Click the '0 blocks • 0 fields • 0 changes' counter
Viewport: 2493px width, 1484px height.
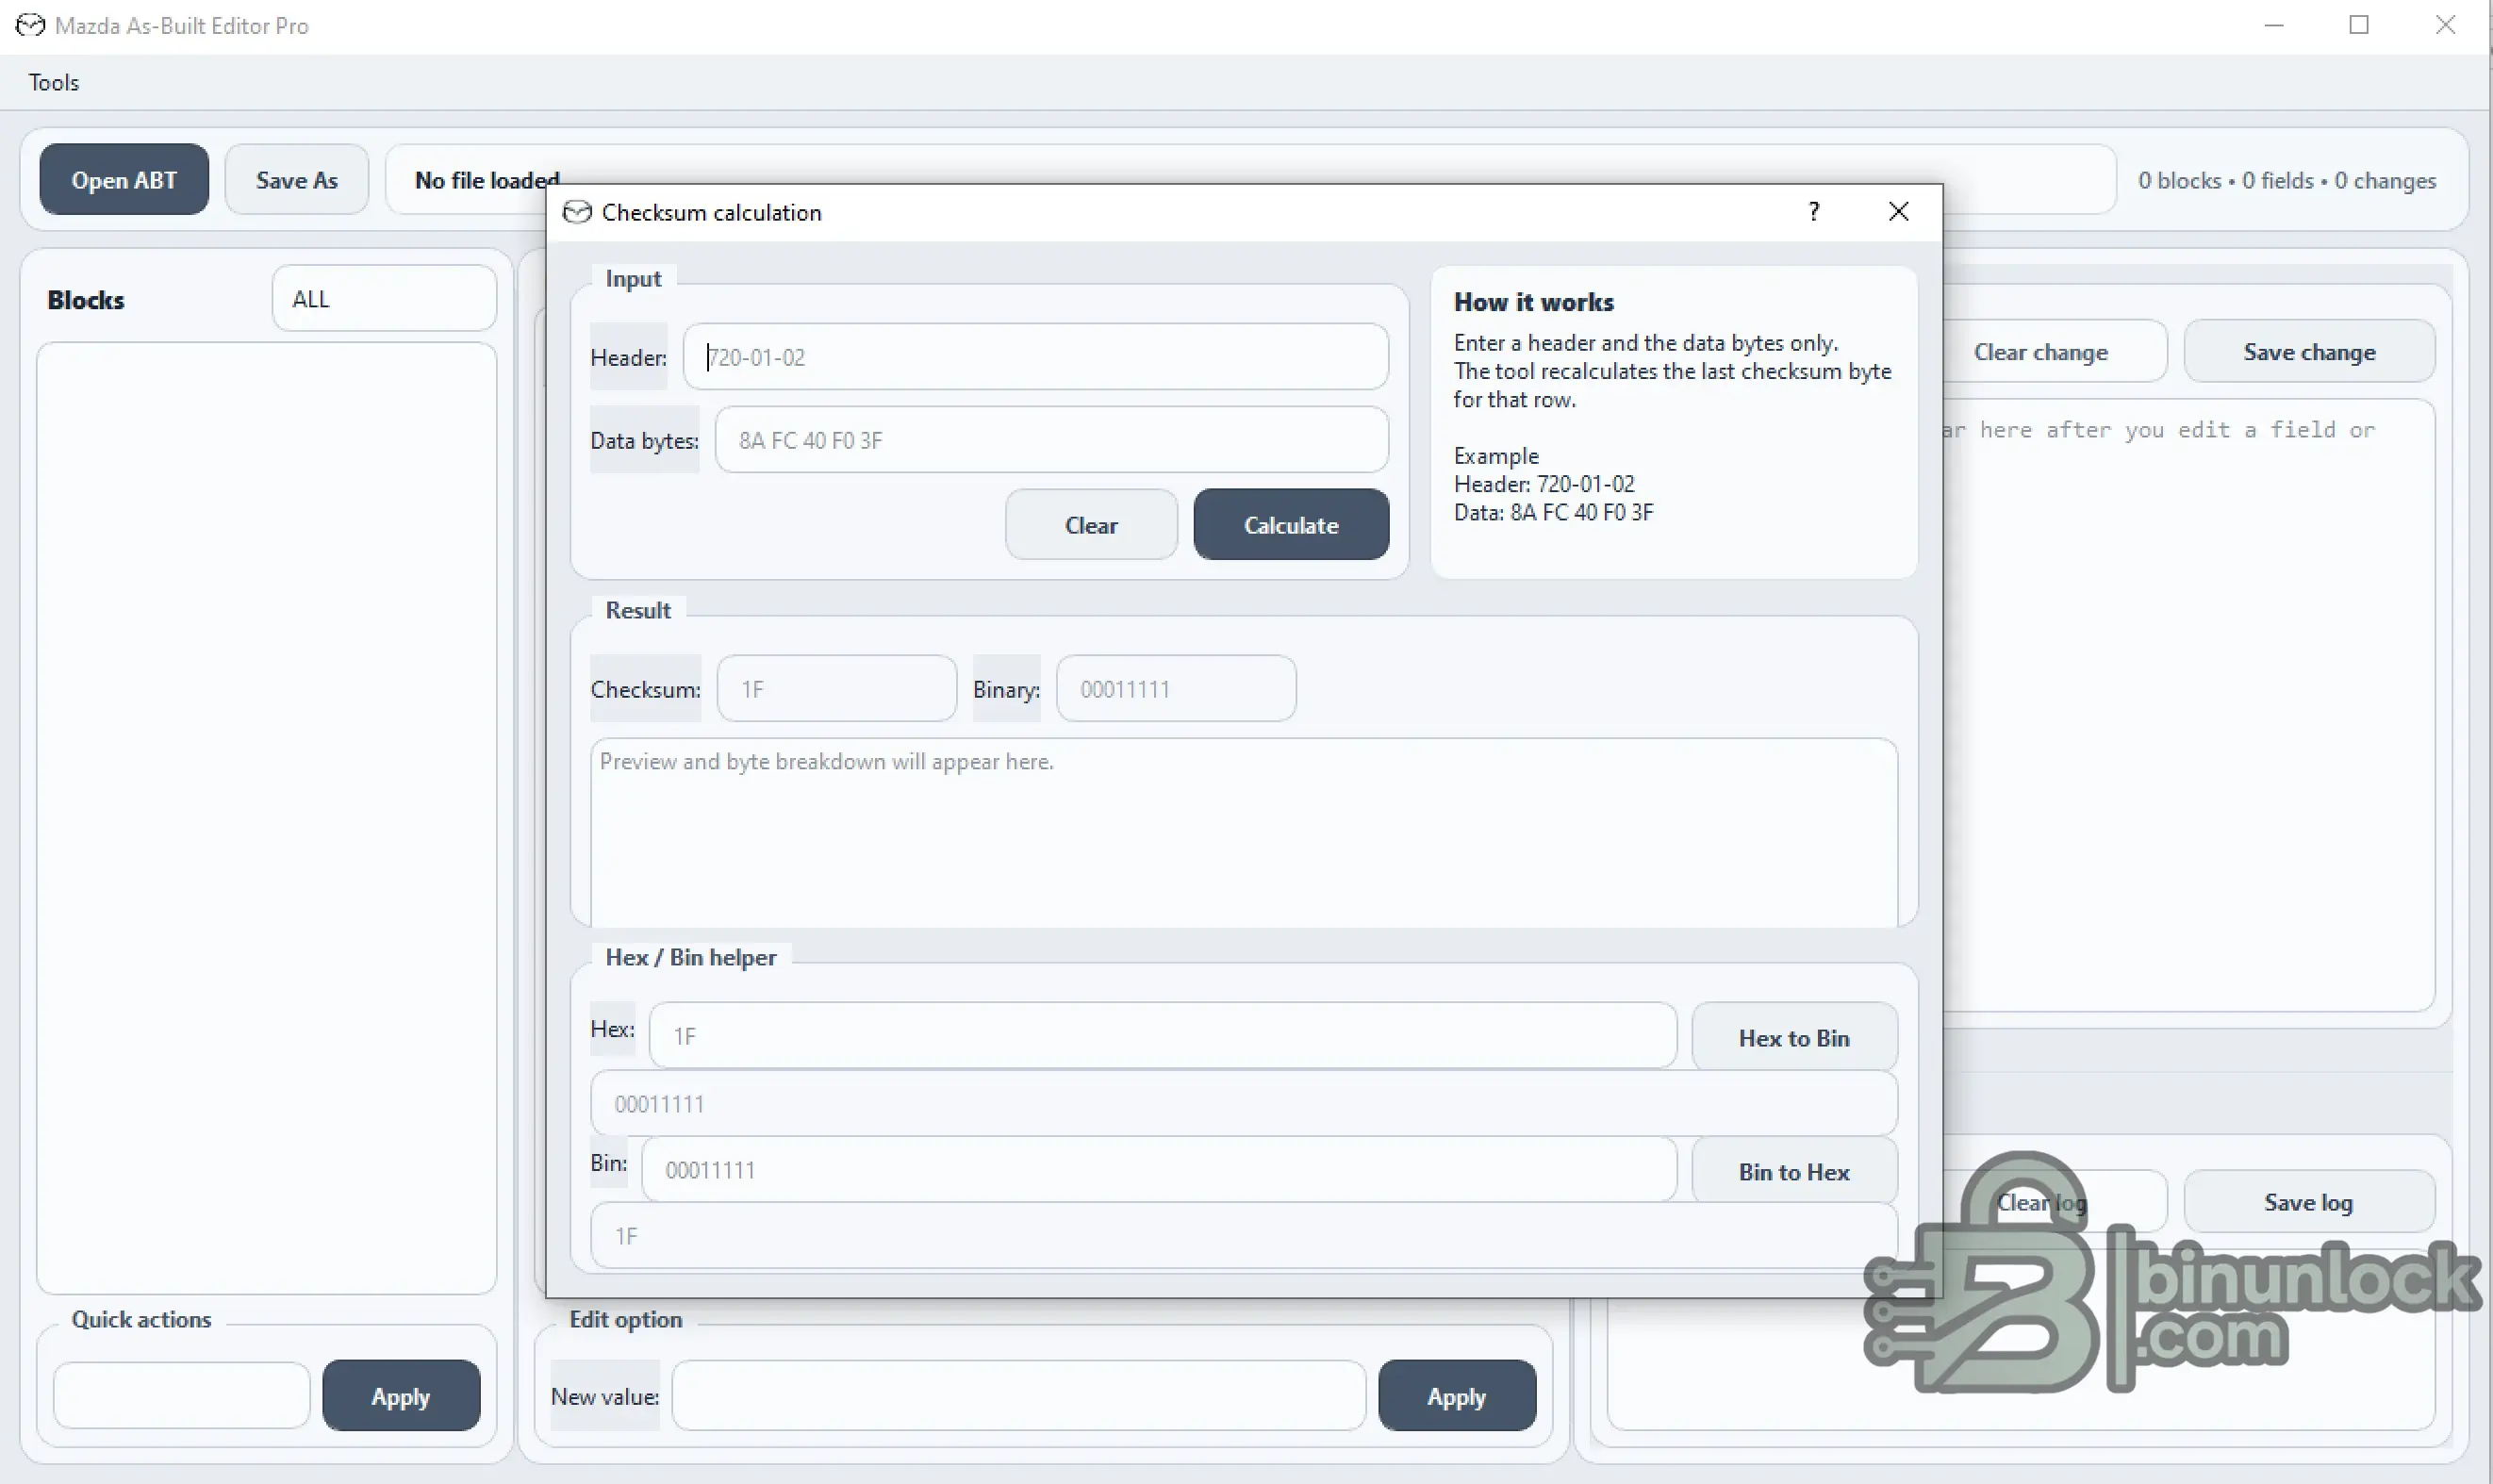click(2287, 181)
